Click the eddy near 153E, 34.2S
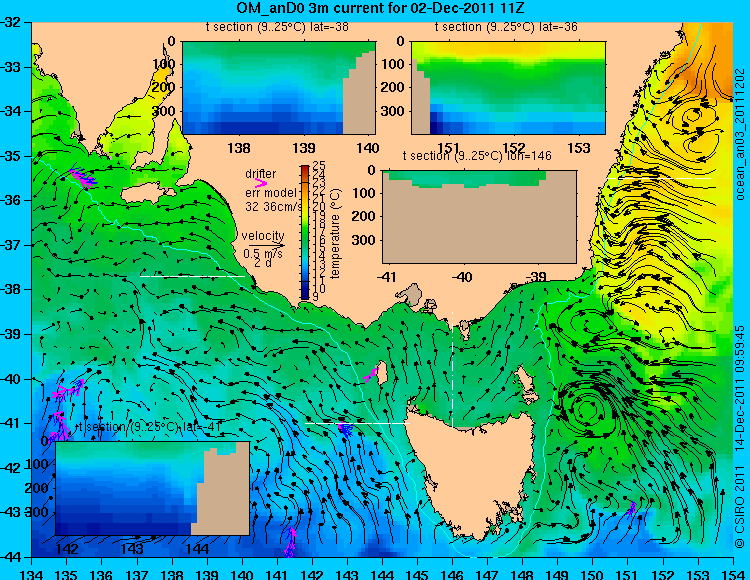Screen dimensions: 750x580 coord(692,115)
